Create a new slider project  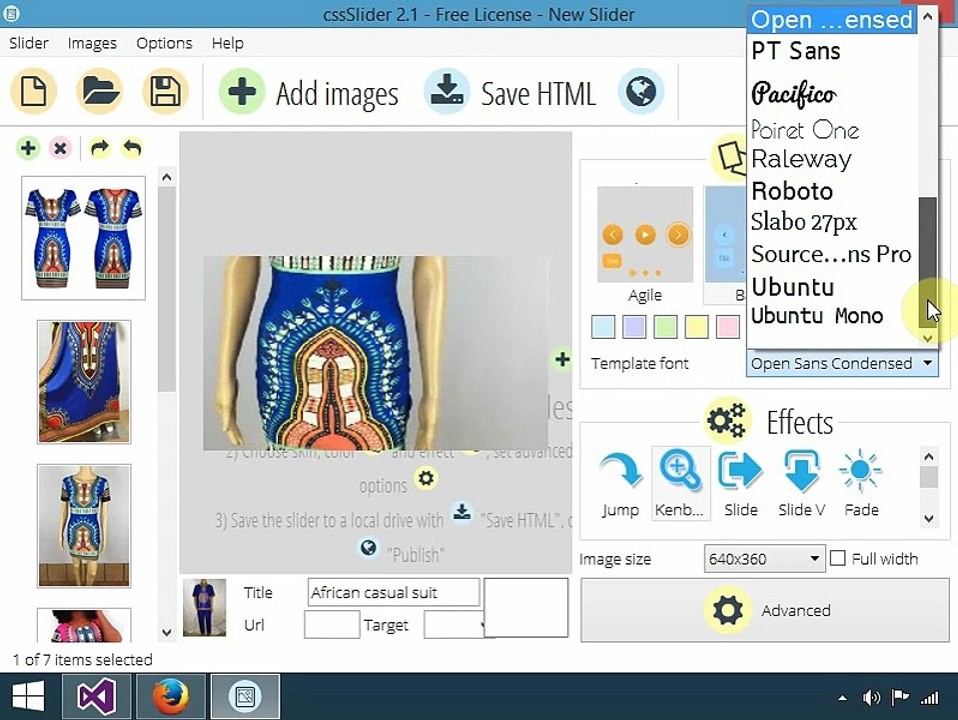coord(34,92)
